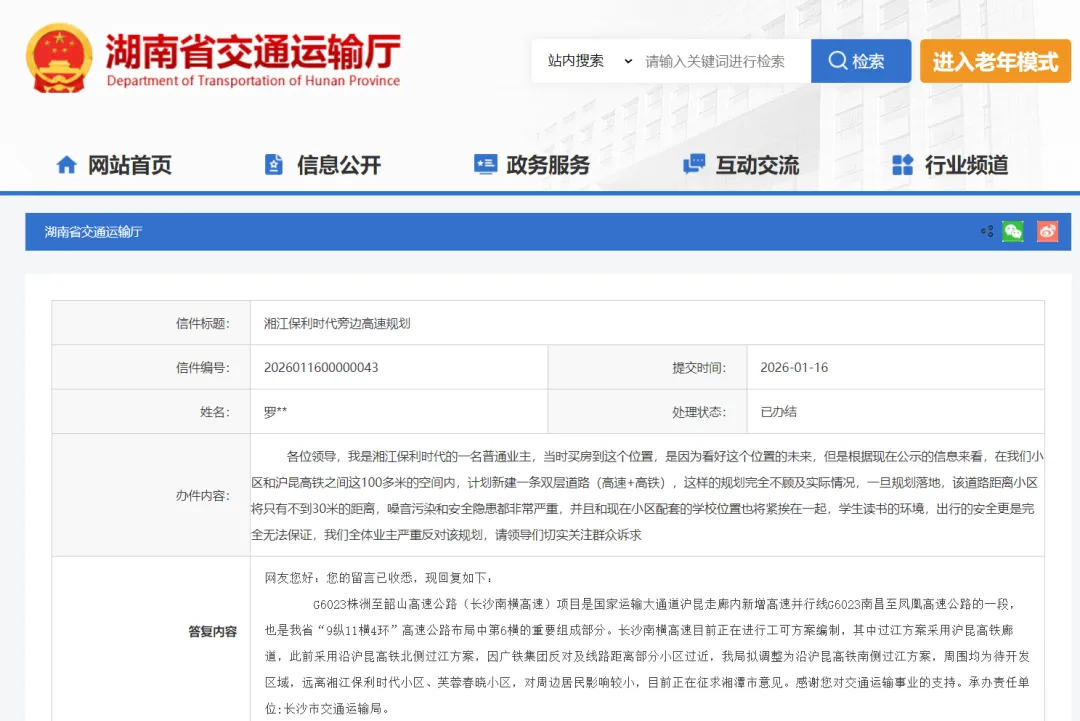
Task: Select letter title 湘江保利时代旁边高速规划
Action: pos(337,323)
